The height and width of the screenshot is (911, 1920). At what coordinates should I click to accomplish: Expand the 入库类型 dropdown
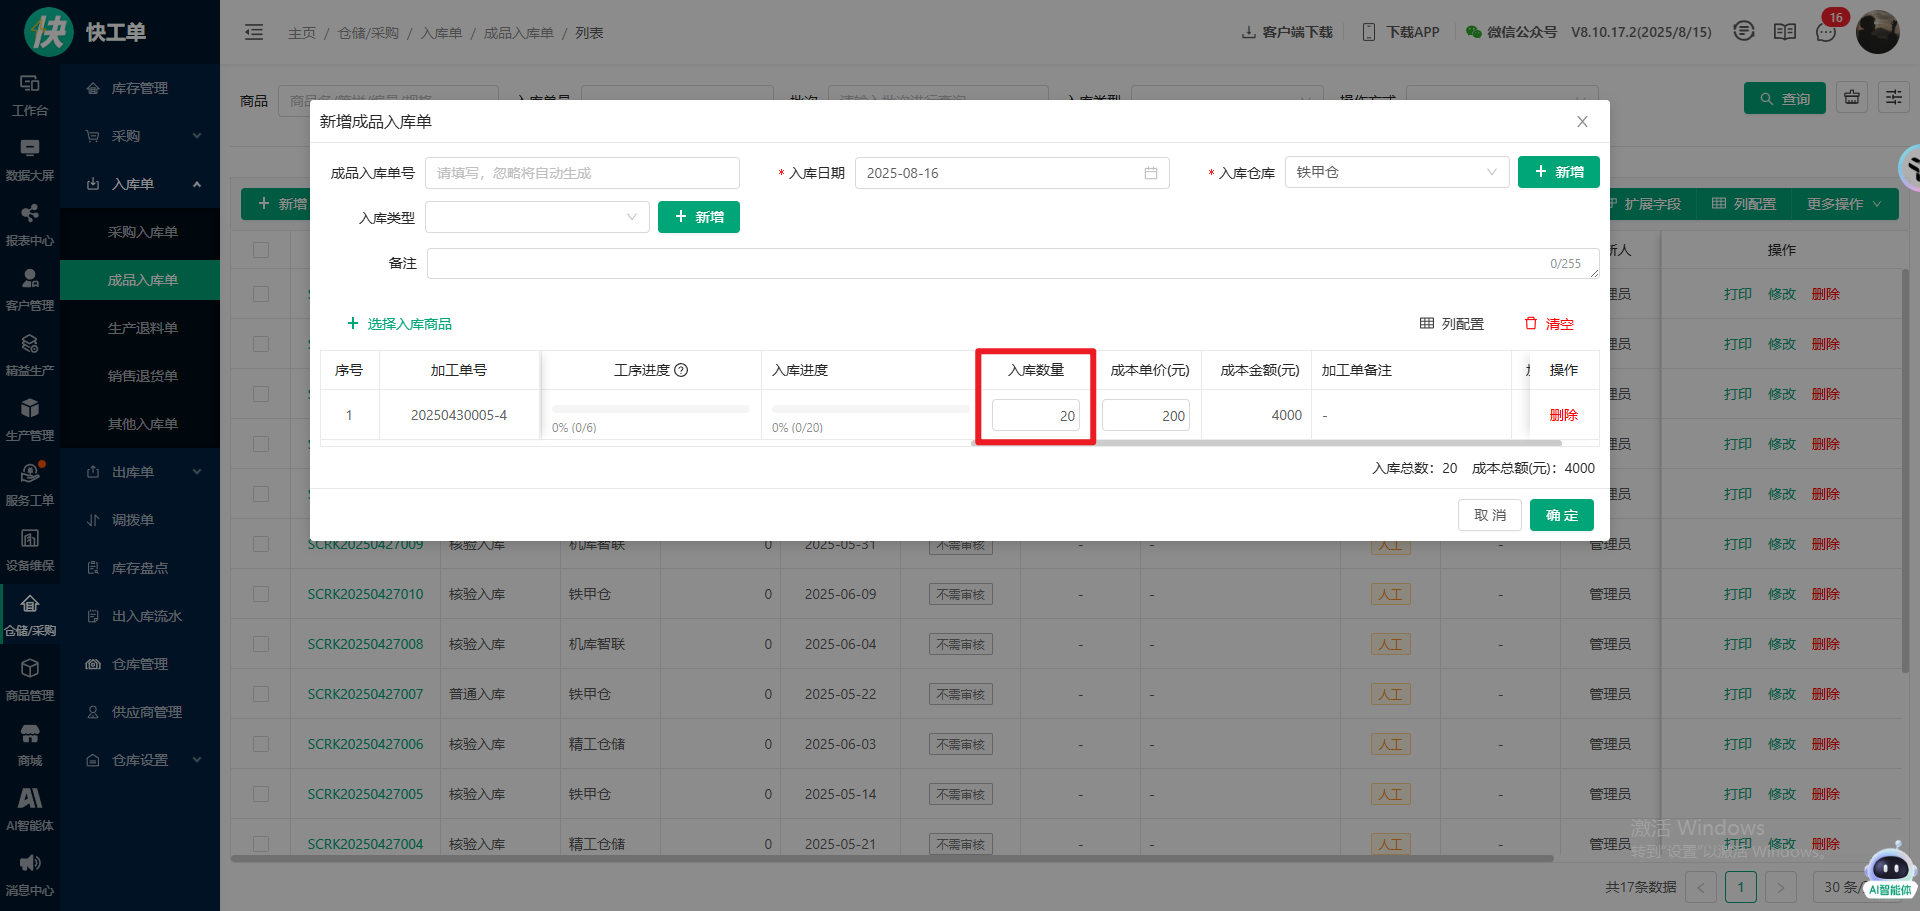point(537,217)
